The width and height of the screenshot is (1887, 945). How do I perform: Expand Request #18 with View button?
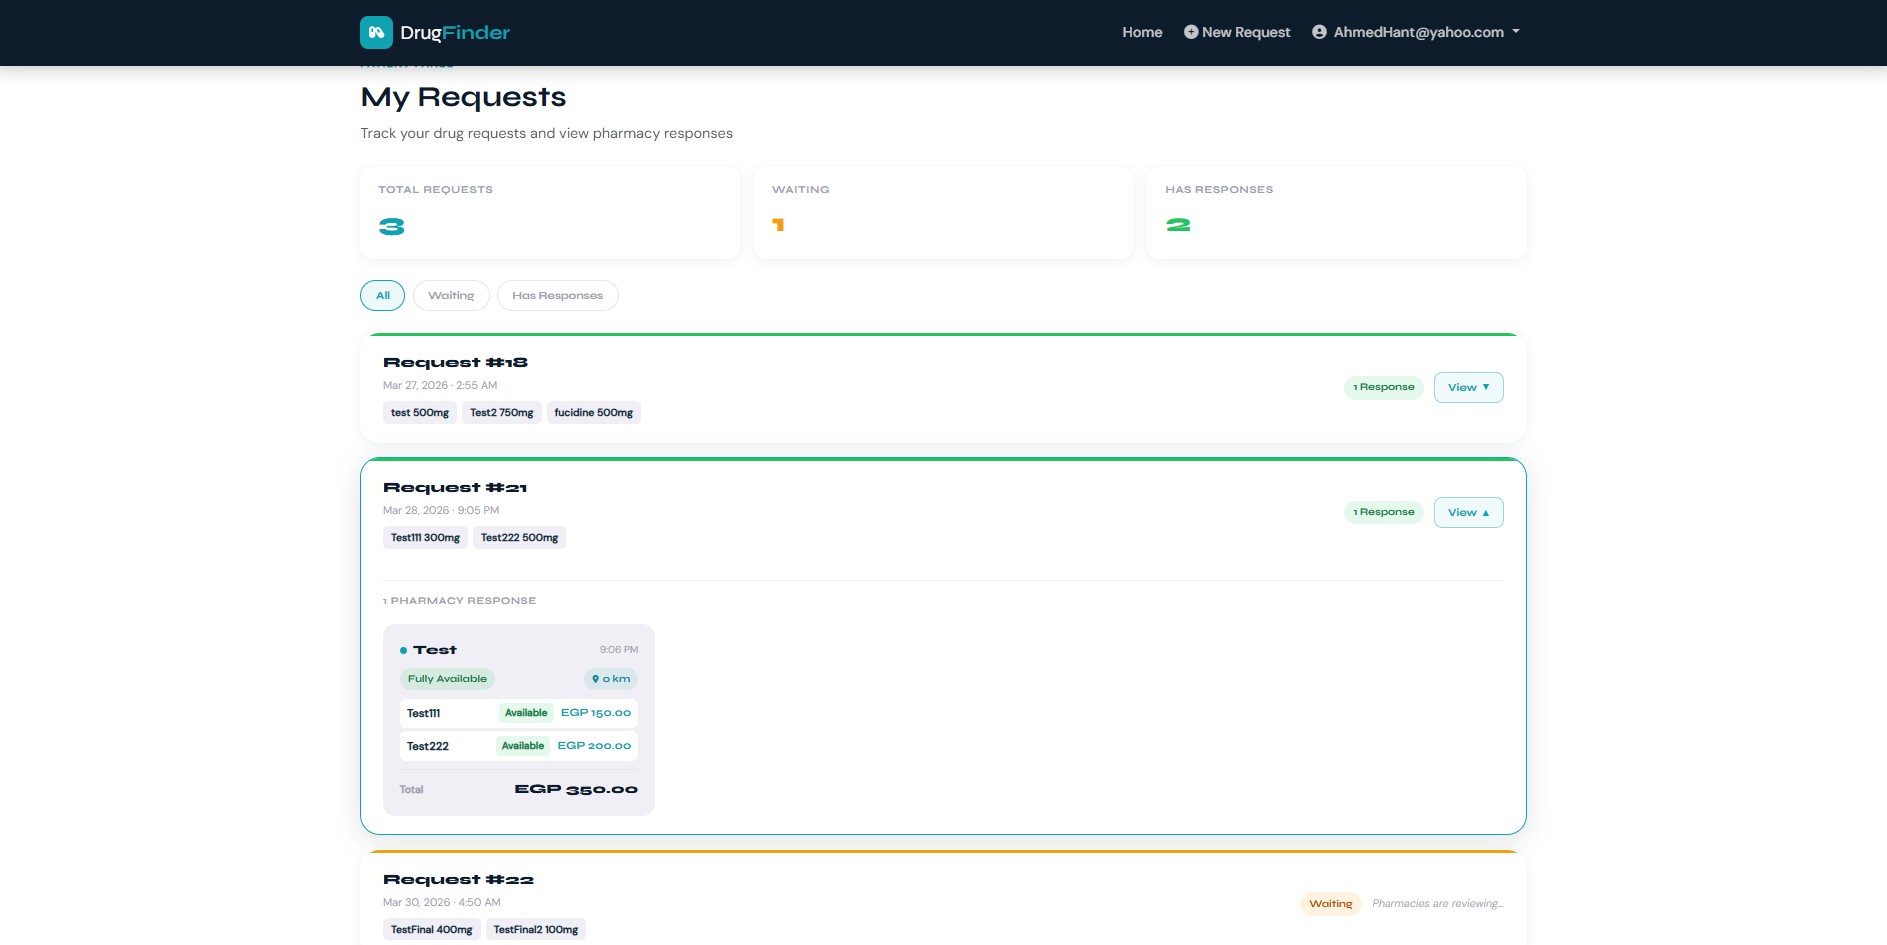1467,387
